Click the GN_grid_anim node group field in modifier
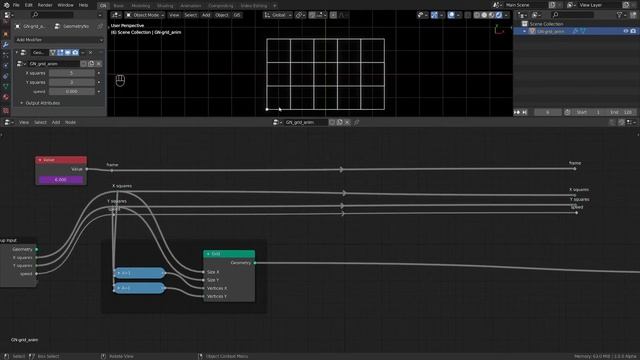The image size is (640, 360). 54,64
